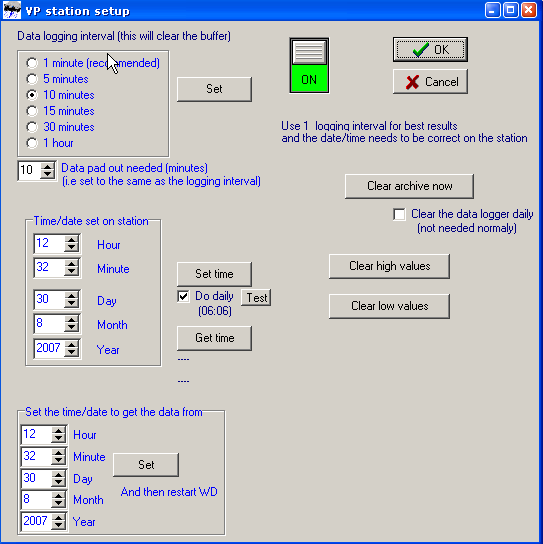The height and width of the screenshot is (544, 543).
Task: Click the Clear archive now button
Action: (x=409, y=186)
